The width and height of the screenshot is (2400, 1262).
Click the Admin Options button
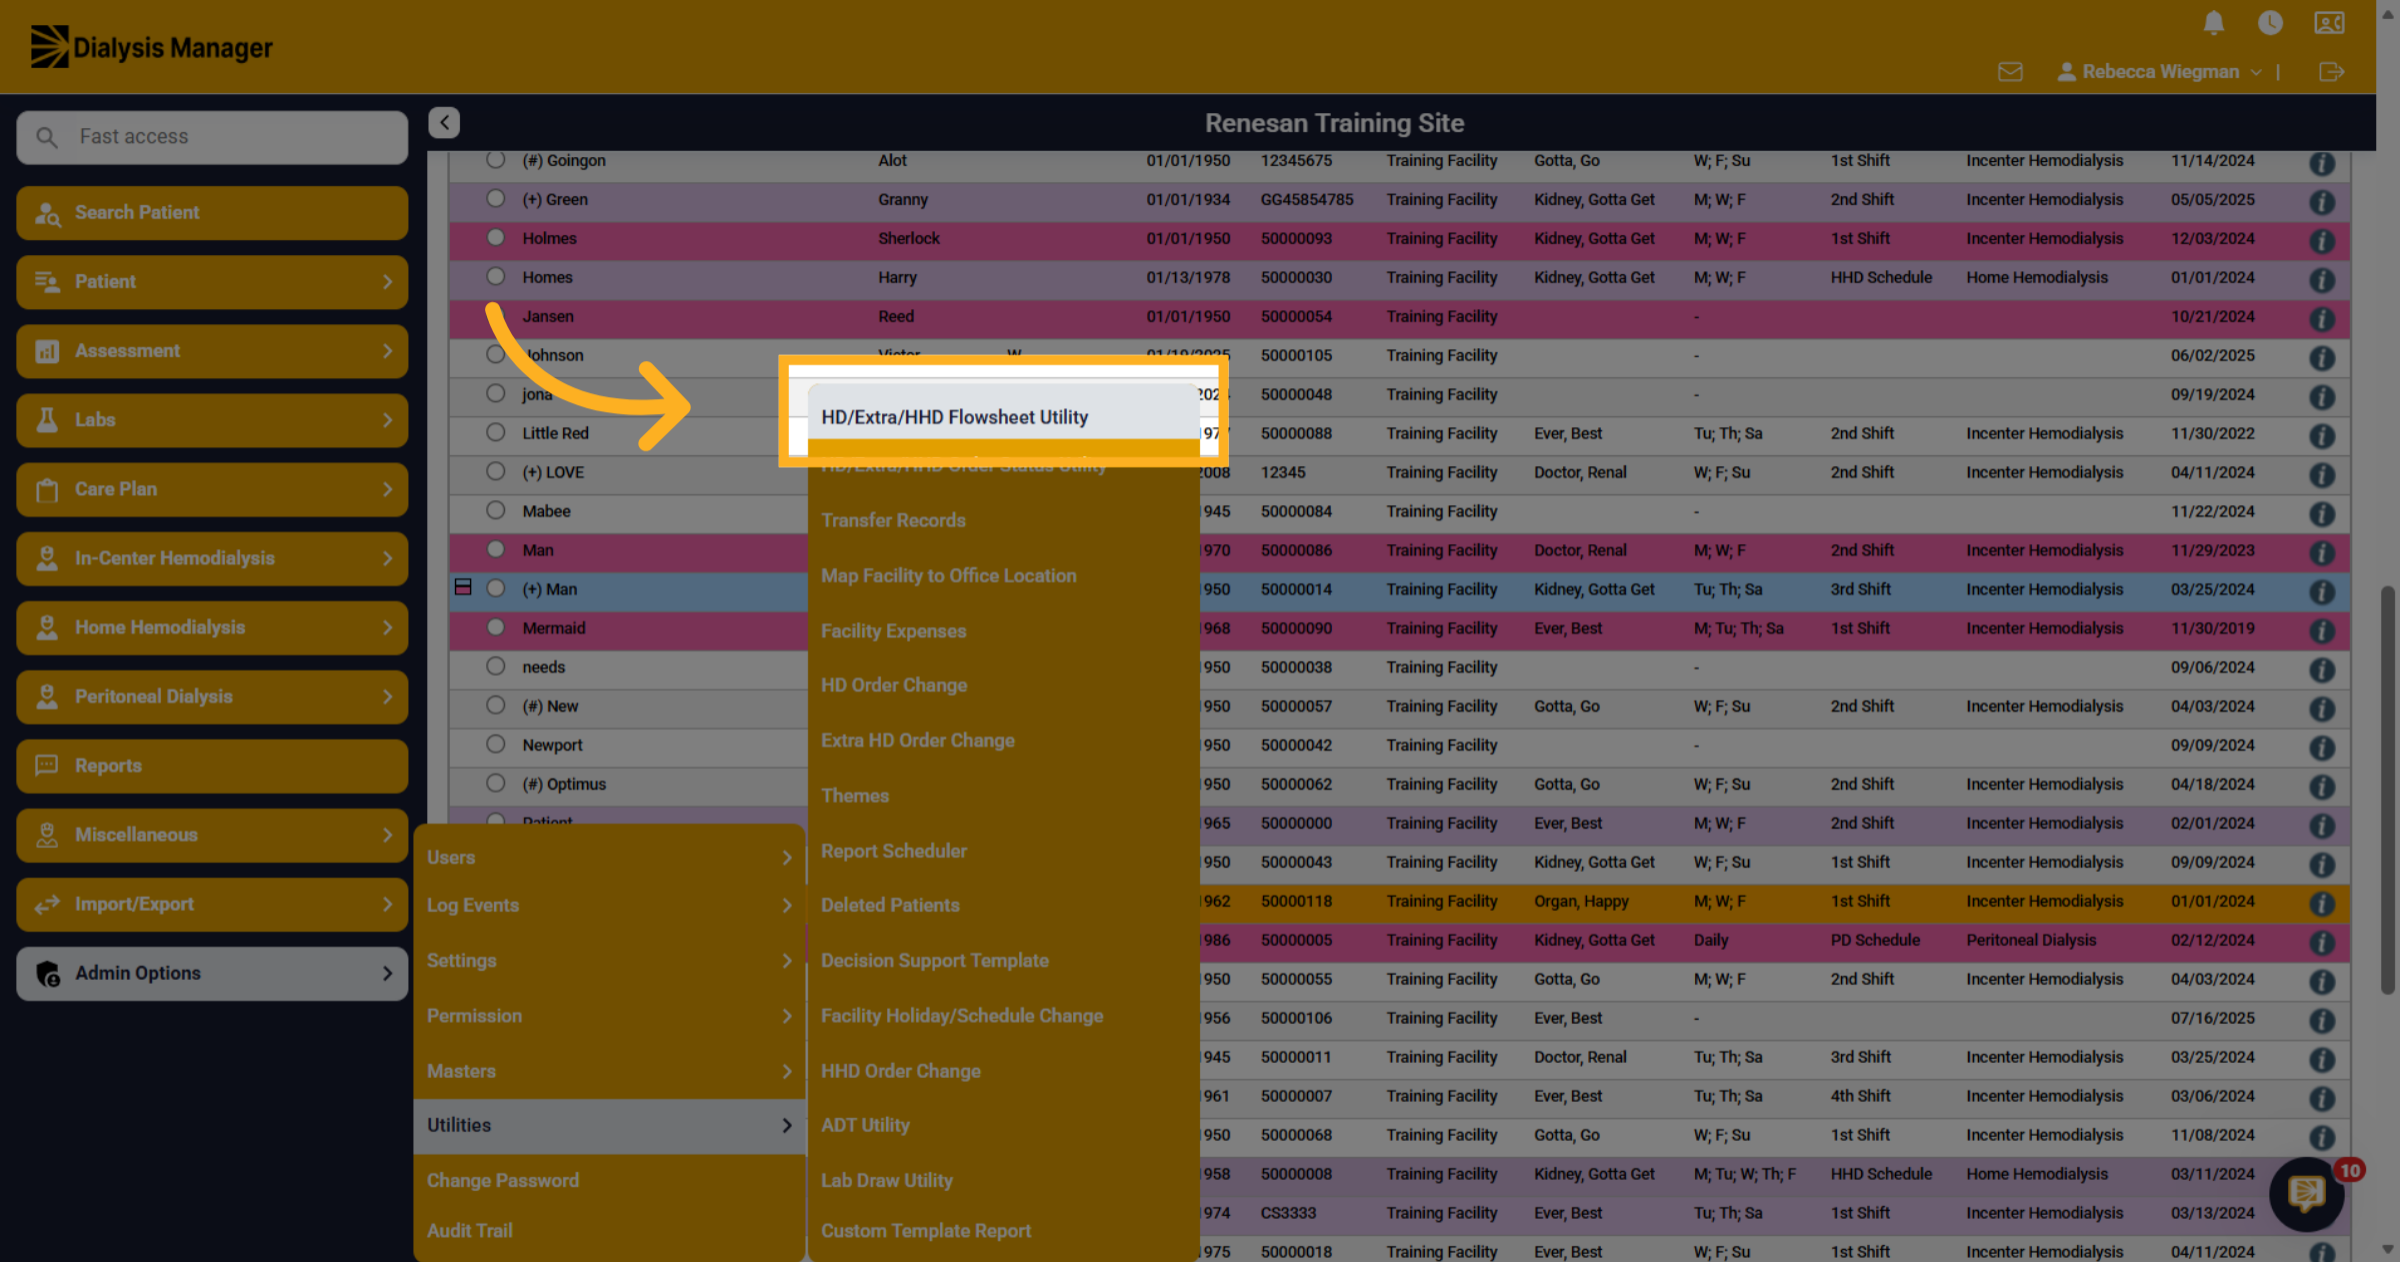pyautogui.click(x=212, y=973)
